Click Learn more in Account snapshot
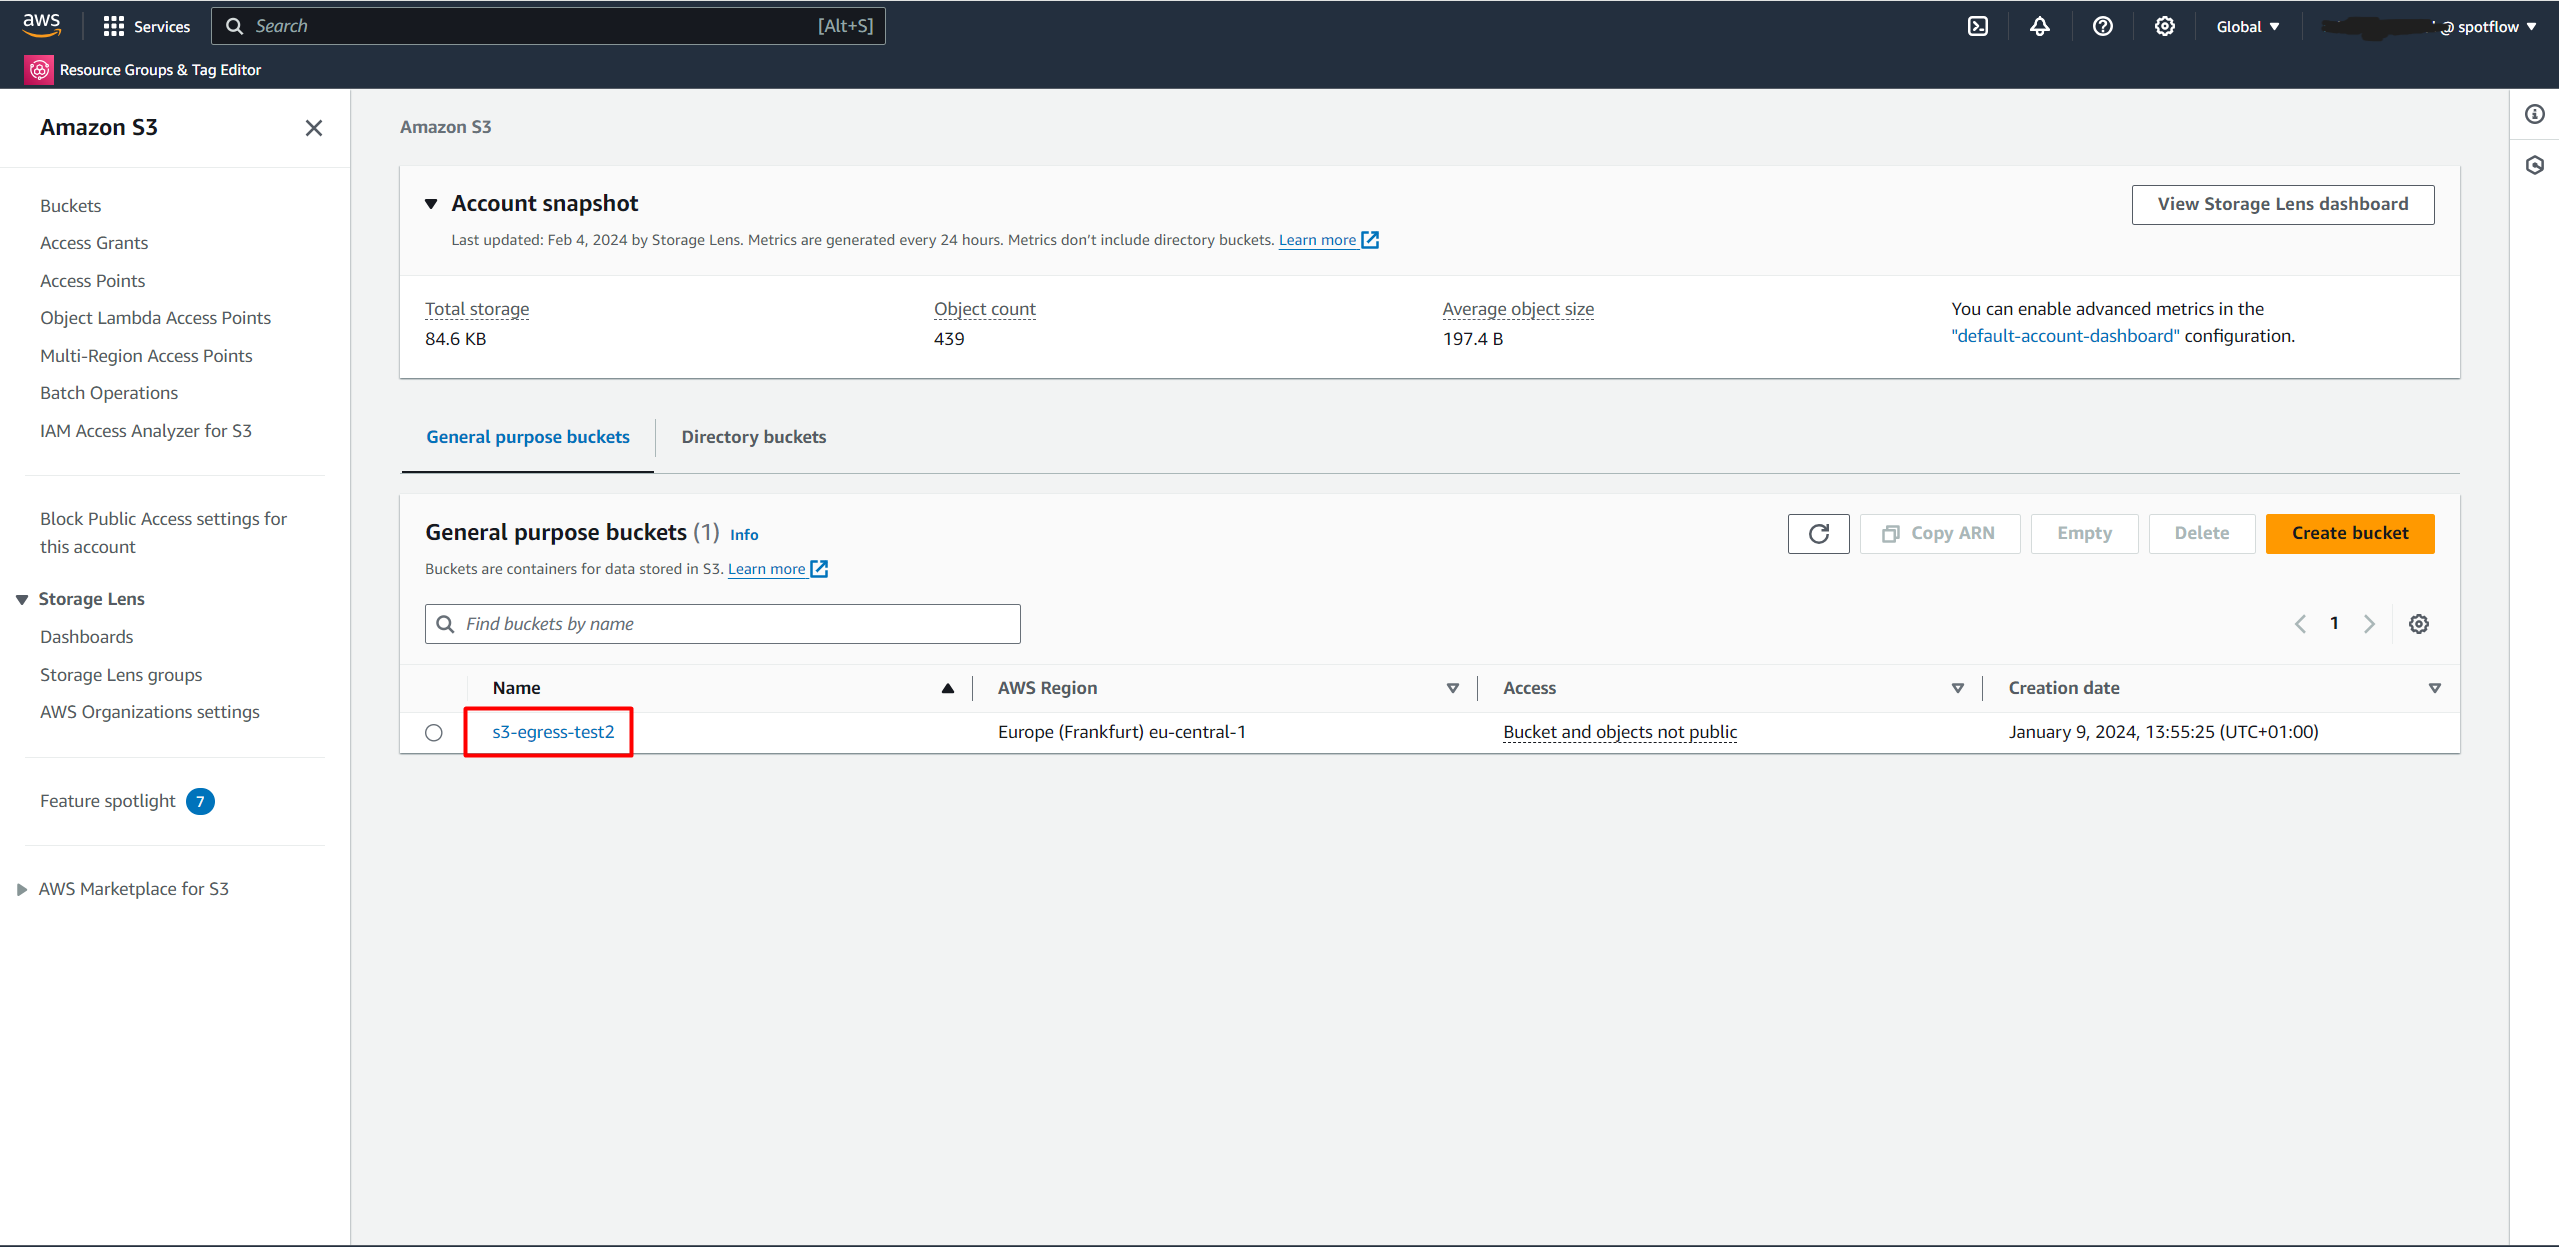 tap(1317, 240)
